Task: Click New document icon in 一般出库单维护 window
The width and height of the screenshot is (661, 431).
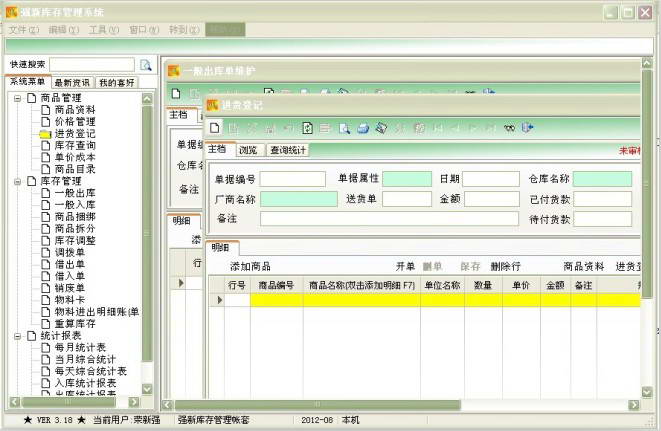Action: tap(176, 94)
